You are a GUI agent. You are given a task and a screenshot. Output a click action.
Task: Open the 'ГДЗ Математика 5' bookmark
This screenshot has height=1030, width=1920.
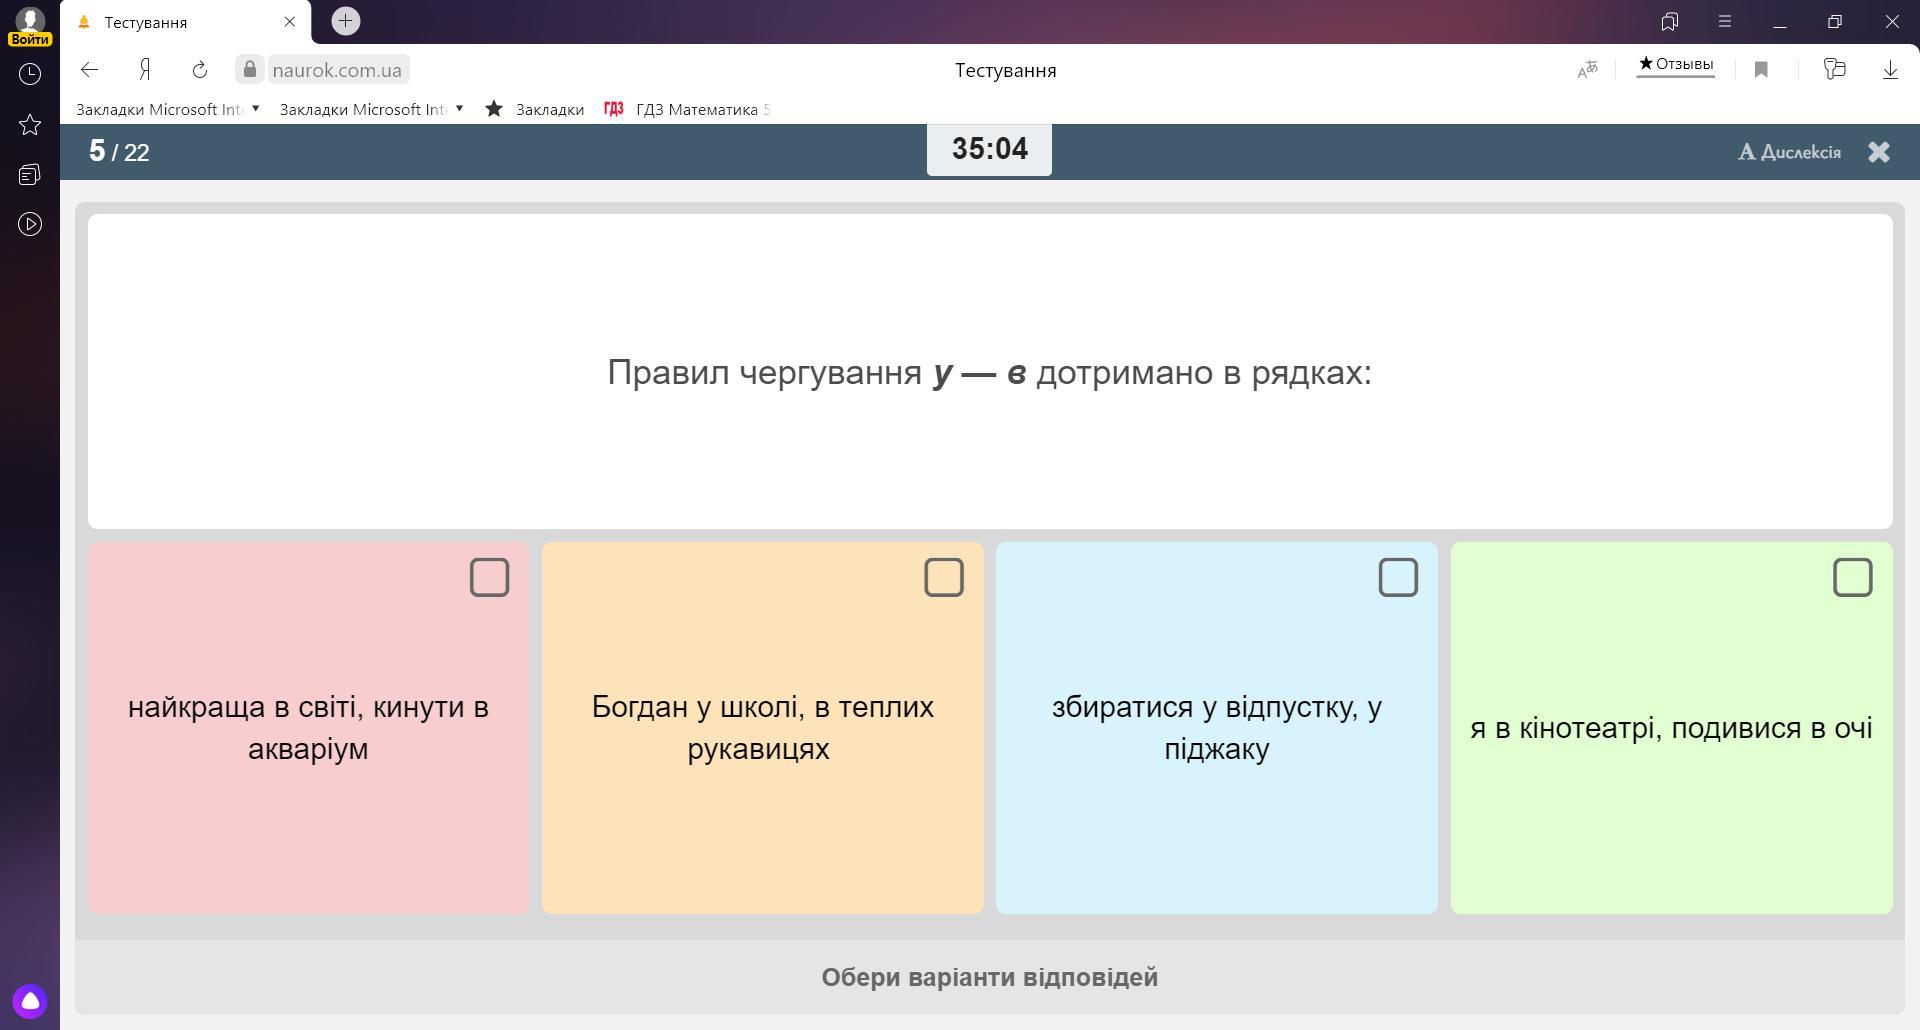pyautogui.click(x=688, y=109)
